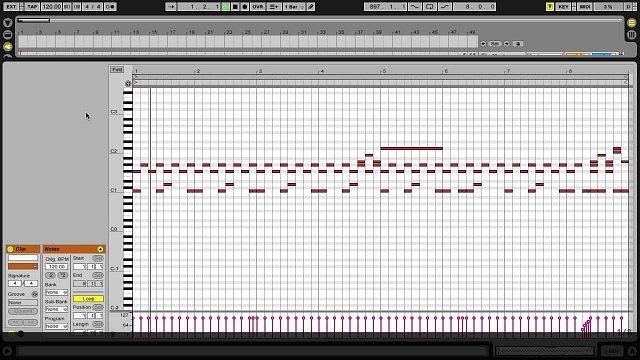Open Session view selector icon
Screen dimensions: 640x360
pyautogui.click(x=632, y=35)
